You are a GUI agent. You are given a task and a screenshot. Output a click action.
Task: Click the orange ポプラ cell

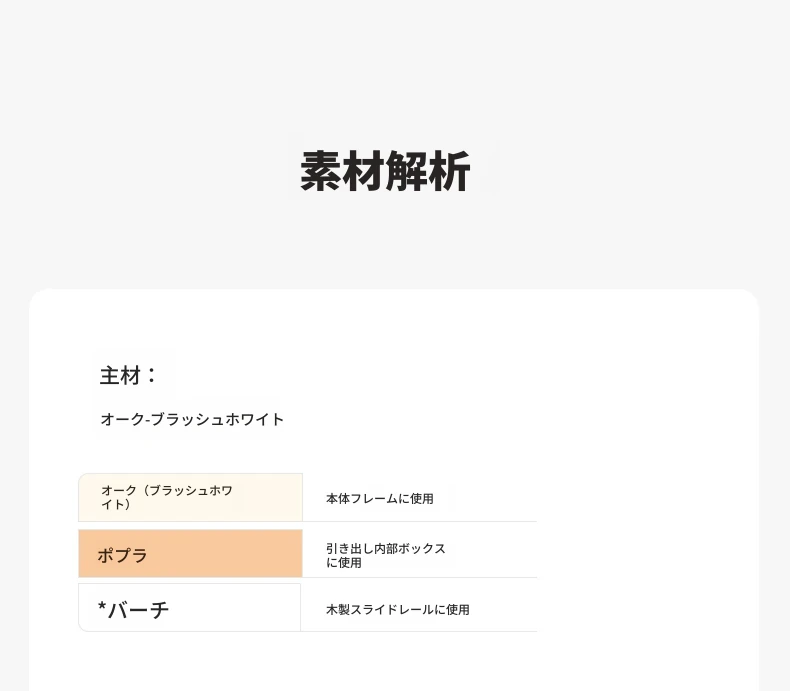(x=190, y=554)
